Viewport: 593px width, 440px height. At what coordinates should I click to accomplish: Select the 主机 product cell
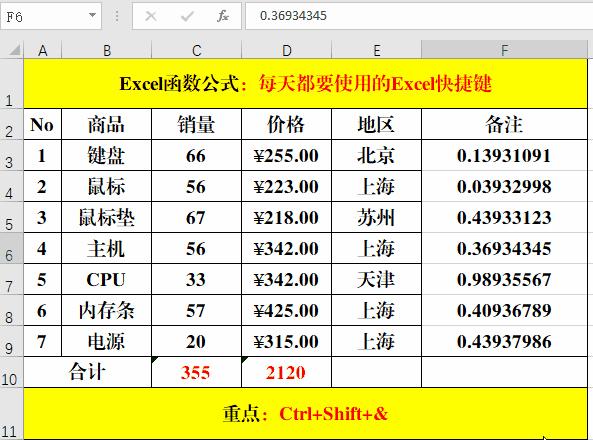(106, 248)
